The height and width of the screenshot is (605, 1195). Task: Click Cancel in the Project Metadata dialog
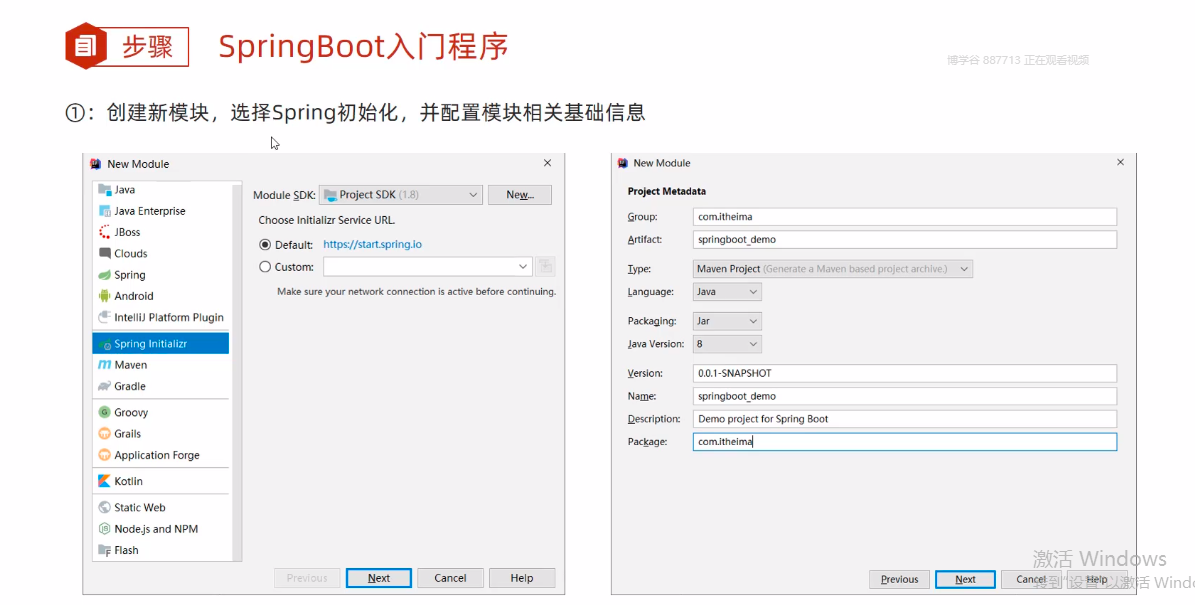[x=1031, y=579]
